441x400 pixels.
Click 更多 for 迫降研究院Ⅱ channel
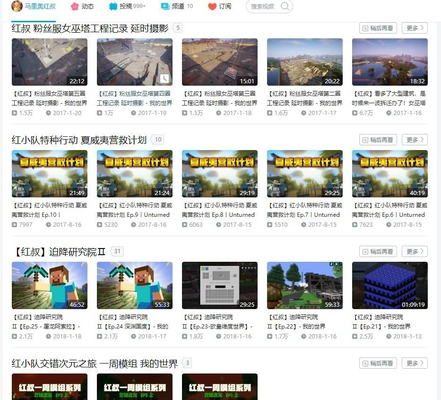click(x=415, y=251)
